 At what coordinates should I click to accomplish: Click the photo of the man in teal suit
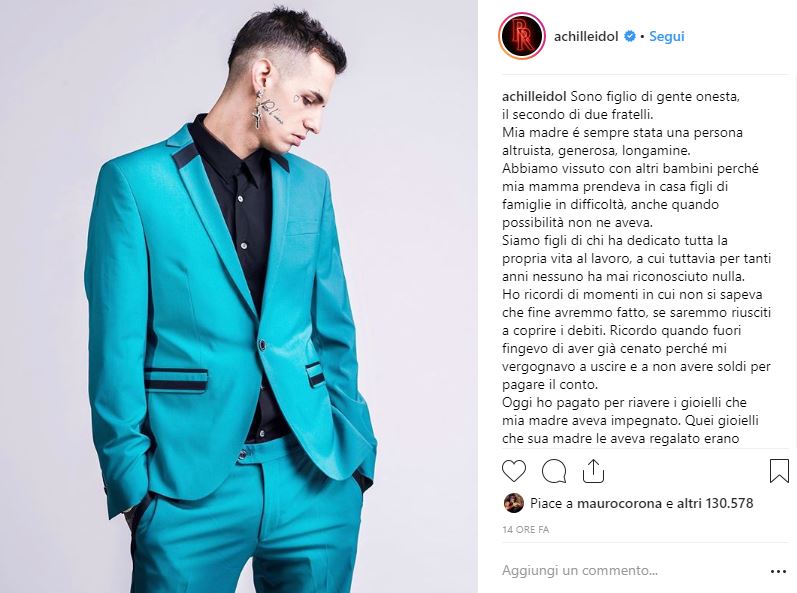tap(239, 296)
